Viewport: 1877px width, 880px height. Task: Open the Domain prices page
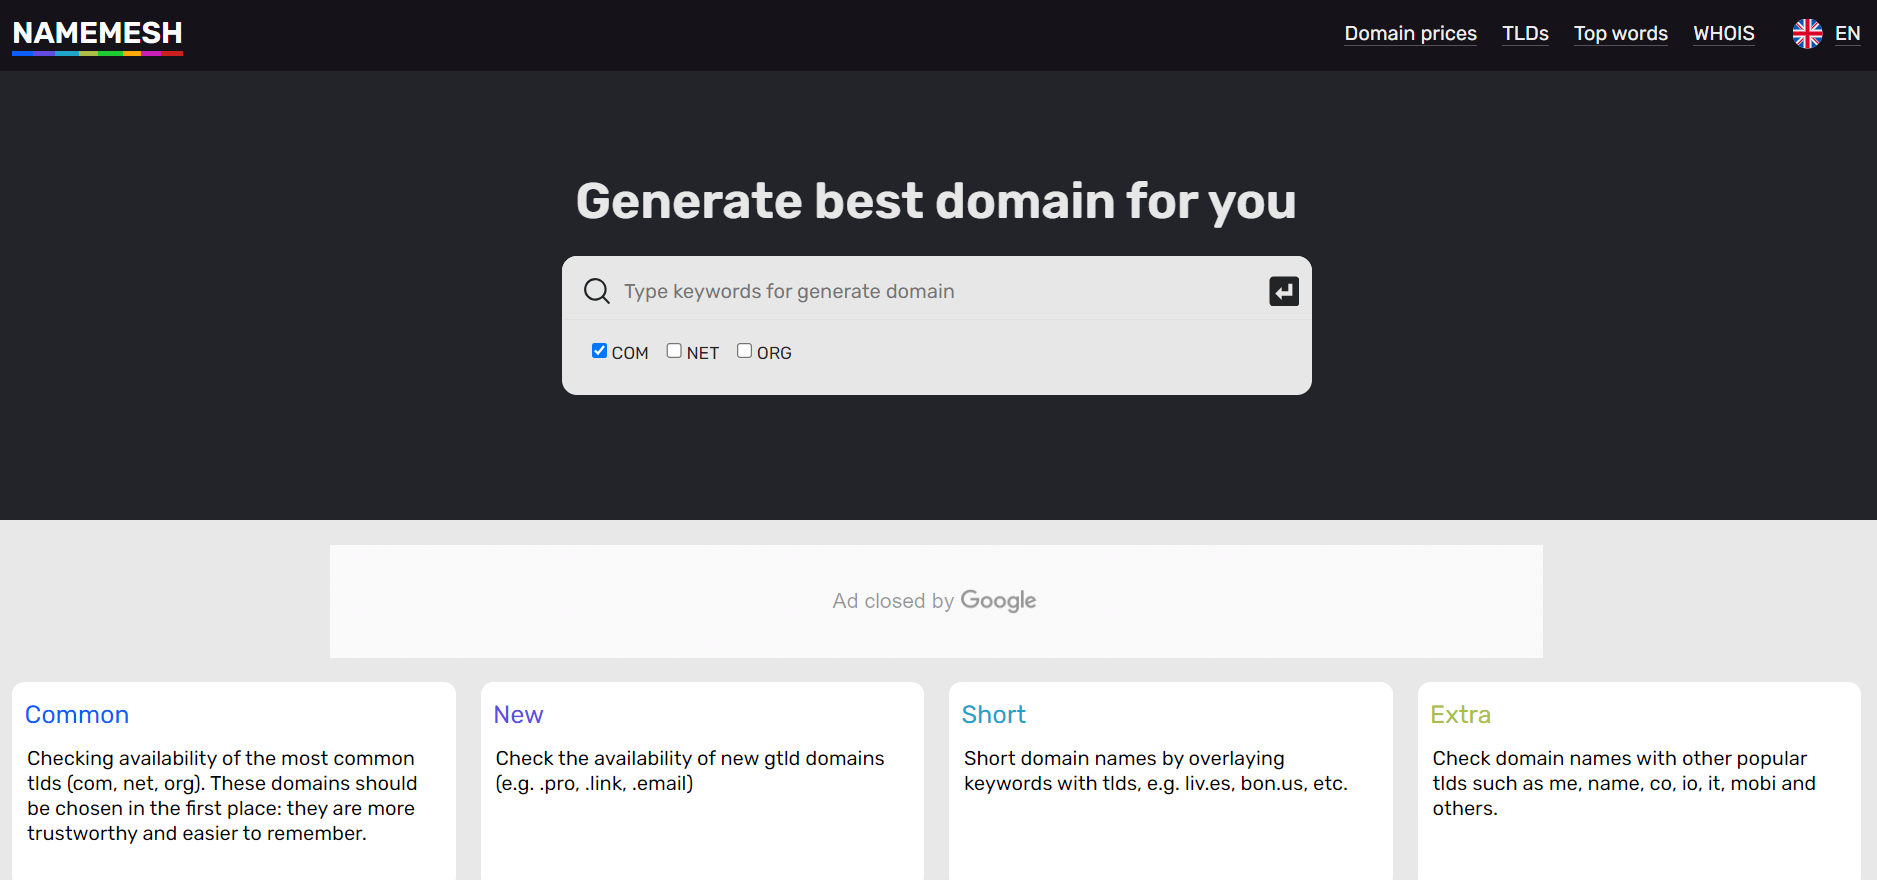coord(1409,34)
